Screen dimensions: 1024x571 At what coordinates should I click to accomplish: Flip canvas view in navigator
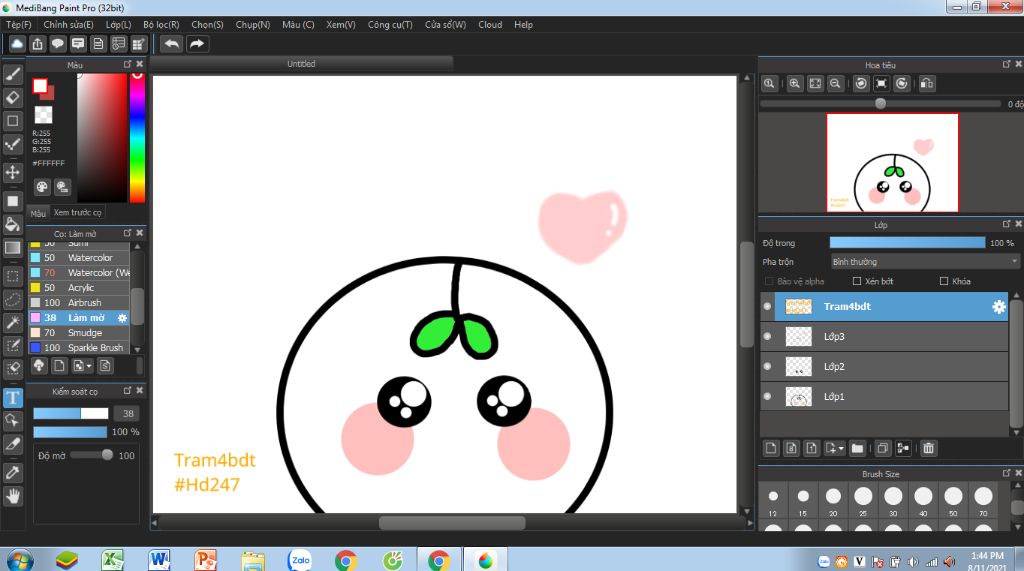click(x=927, y=84)
